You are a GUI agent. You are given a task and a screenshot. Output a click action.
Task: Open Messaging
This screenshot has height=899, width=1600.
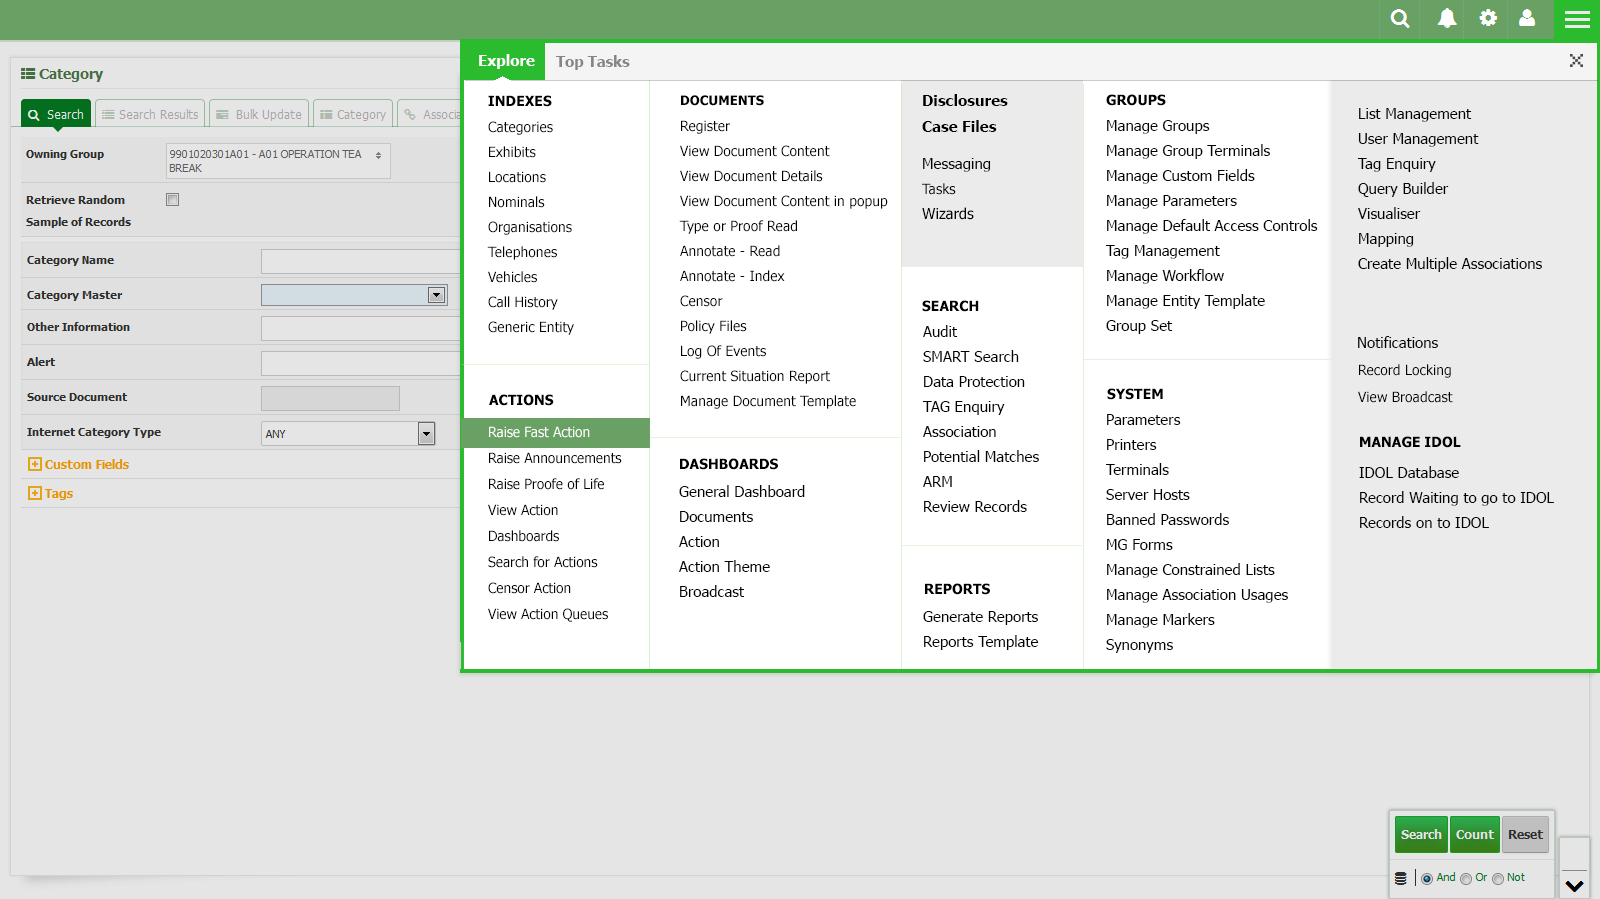coord(956,164)
